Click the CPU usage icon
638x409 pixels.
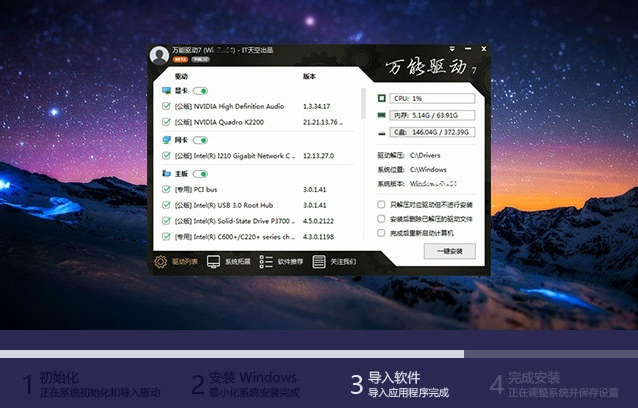point(382,98)
